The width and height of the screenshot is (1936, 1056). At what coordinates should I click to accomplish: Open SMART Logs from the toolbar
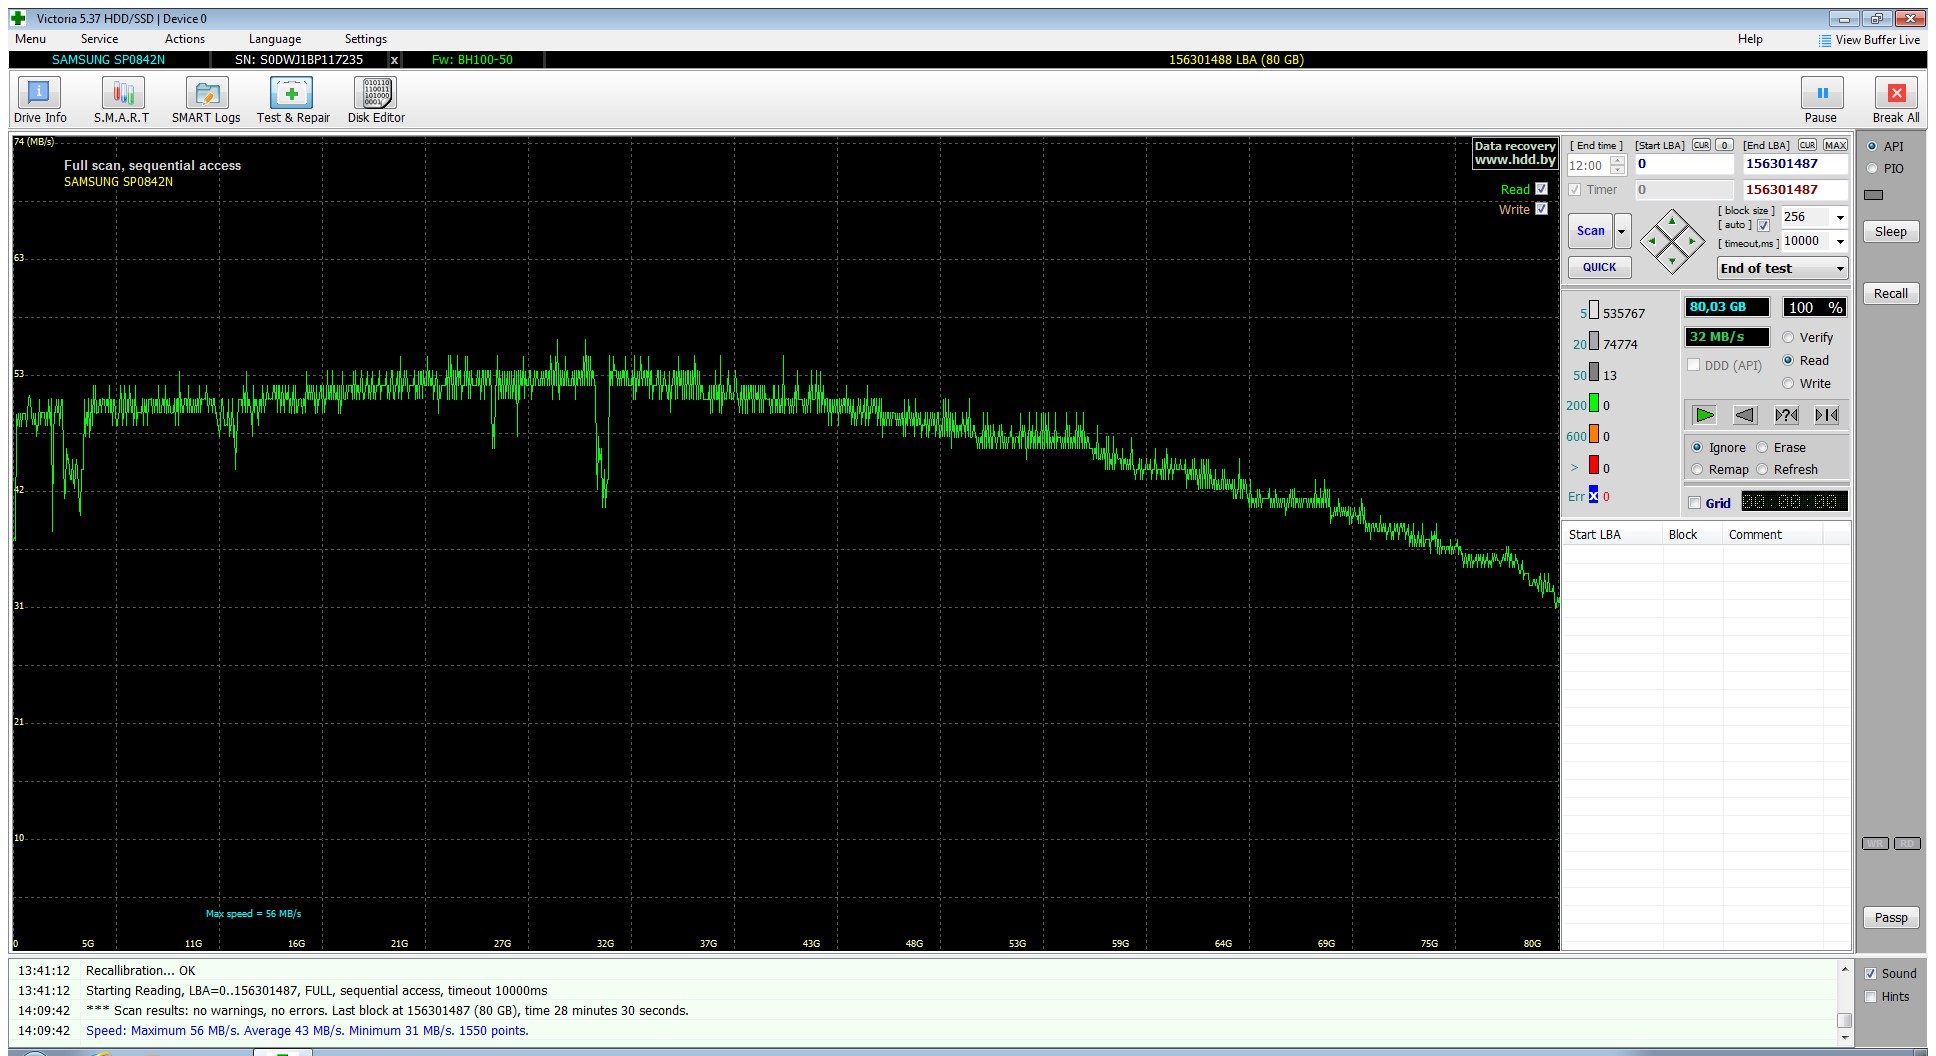click(206, 101)
